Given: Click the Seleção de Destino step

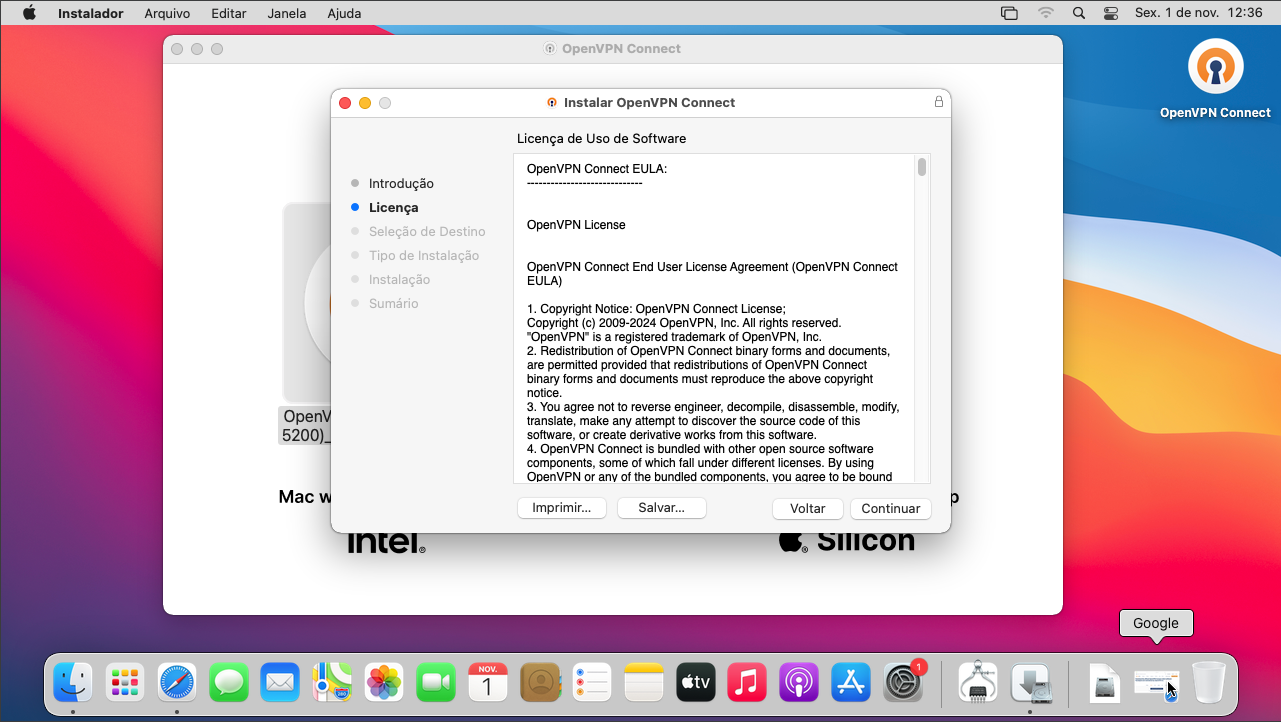Looking at the screenshot, I should 427,232.
